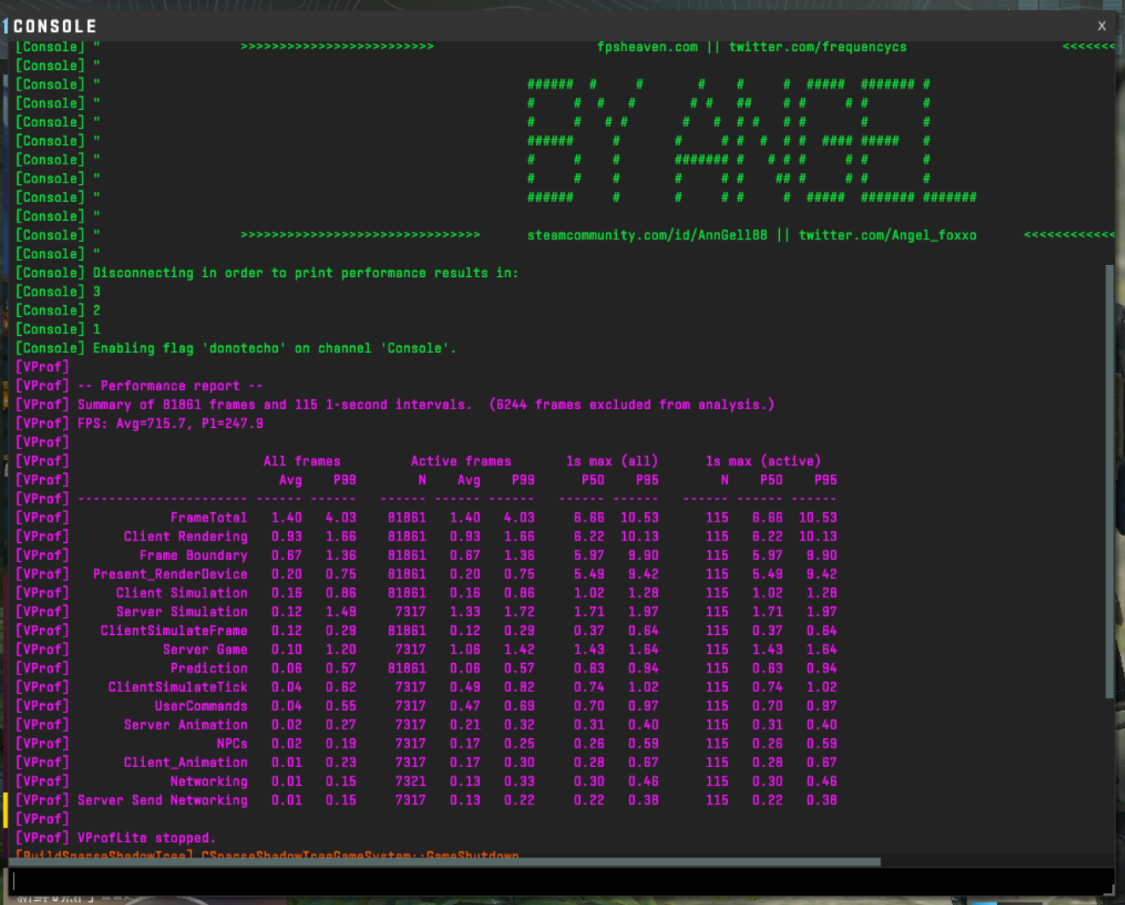
Task: Click the "Enabling flag 'donotecho'" line
Action: click(274, 349)
